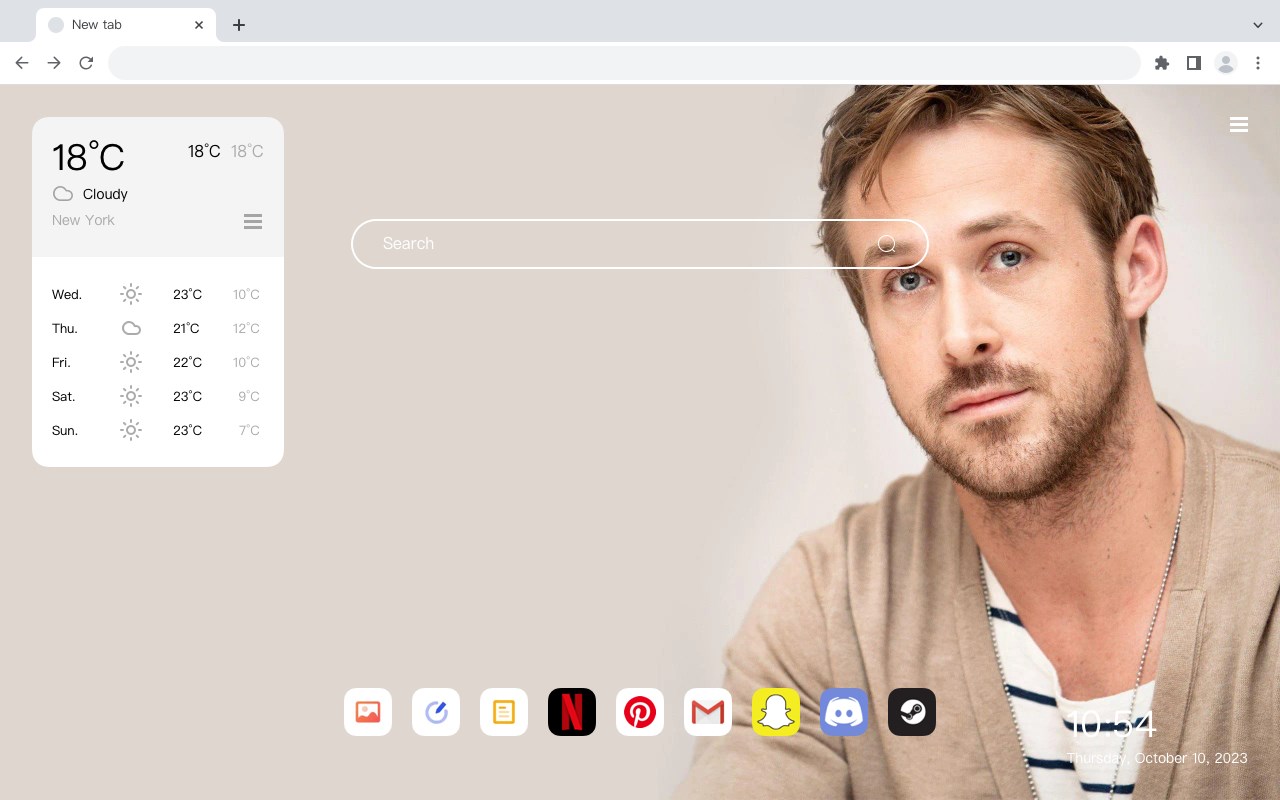Click the New York location label
1280x800 pixels.
coord(83,220)
